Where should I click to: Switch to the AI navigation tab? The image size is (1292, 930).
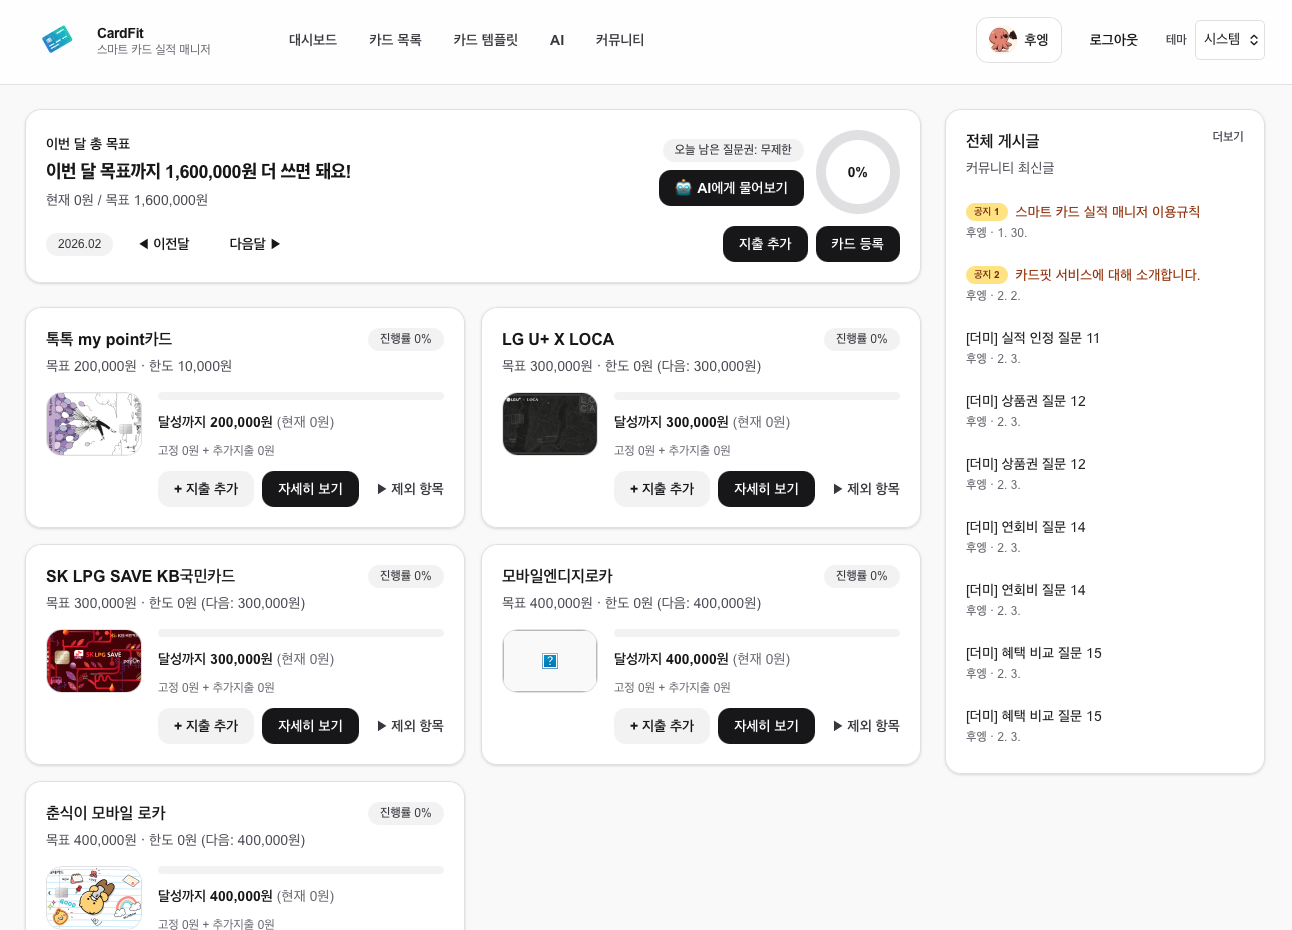tap(557, 40)
